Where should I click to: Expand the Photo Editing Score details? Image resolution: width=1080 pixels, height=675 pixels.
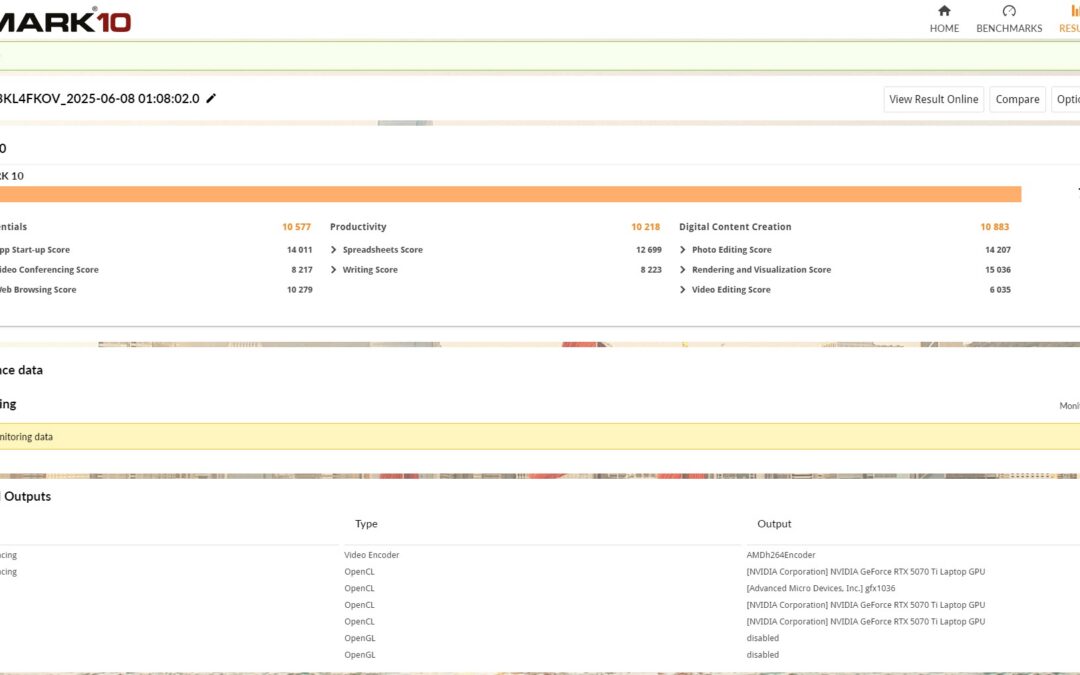pyautogui.click(x=683, y=250)
